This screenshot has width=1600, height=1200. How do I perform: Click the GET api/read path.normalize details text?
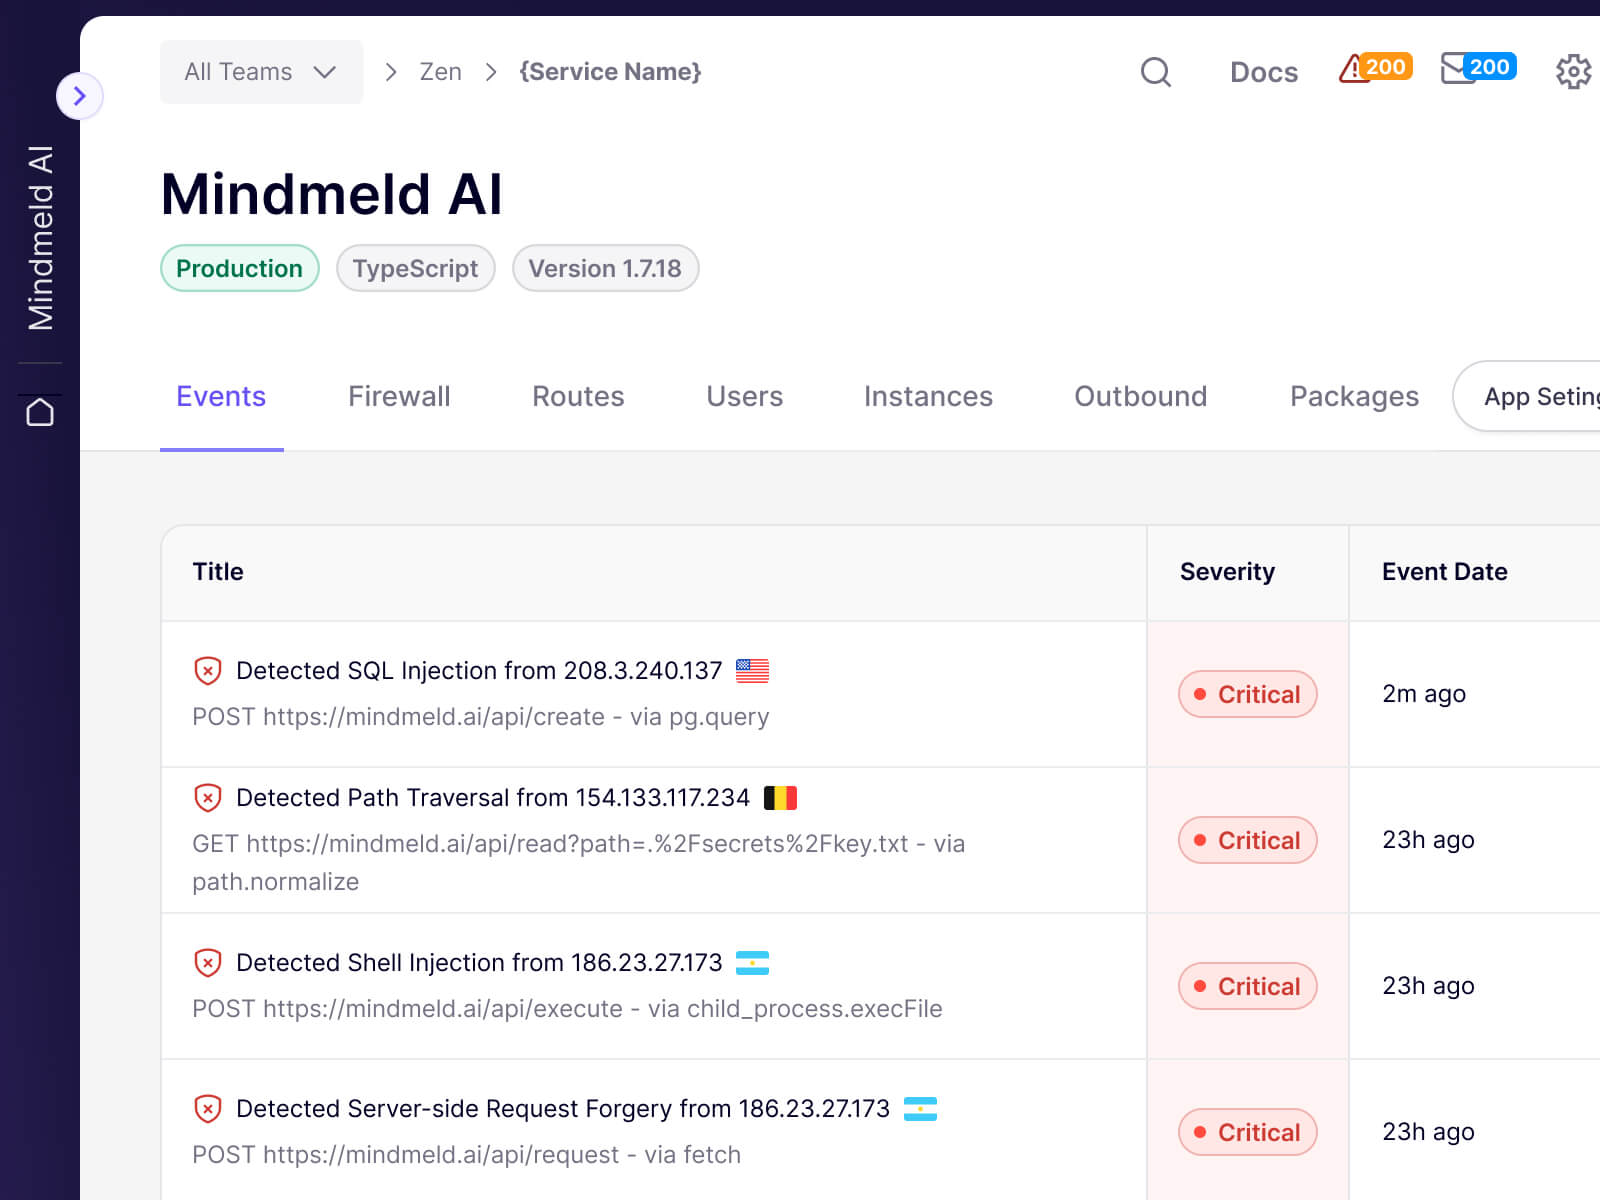click(579, 862)
